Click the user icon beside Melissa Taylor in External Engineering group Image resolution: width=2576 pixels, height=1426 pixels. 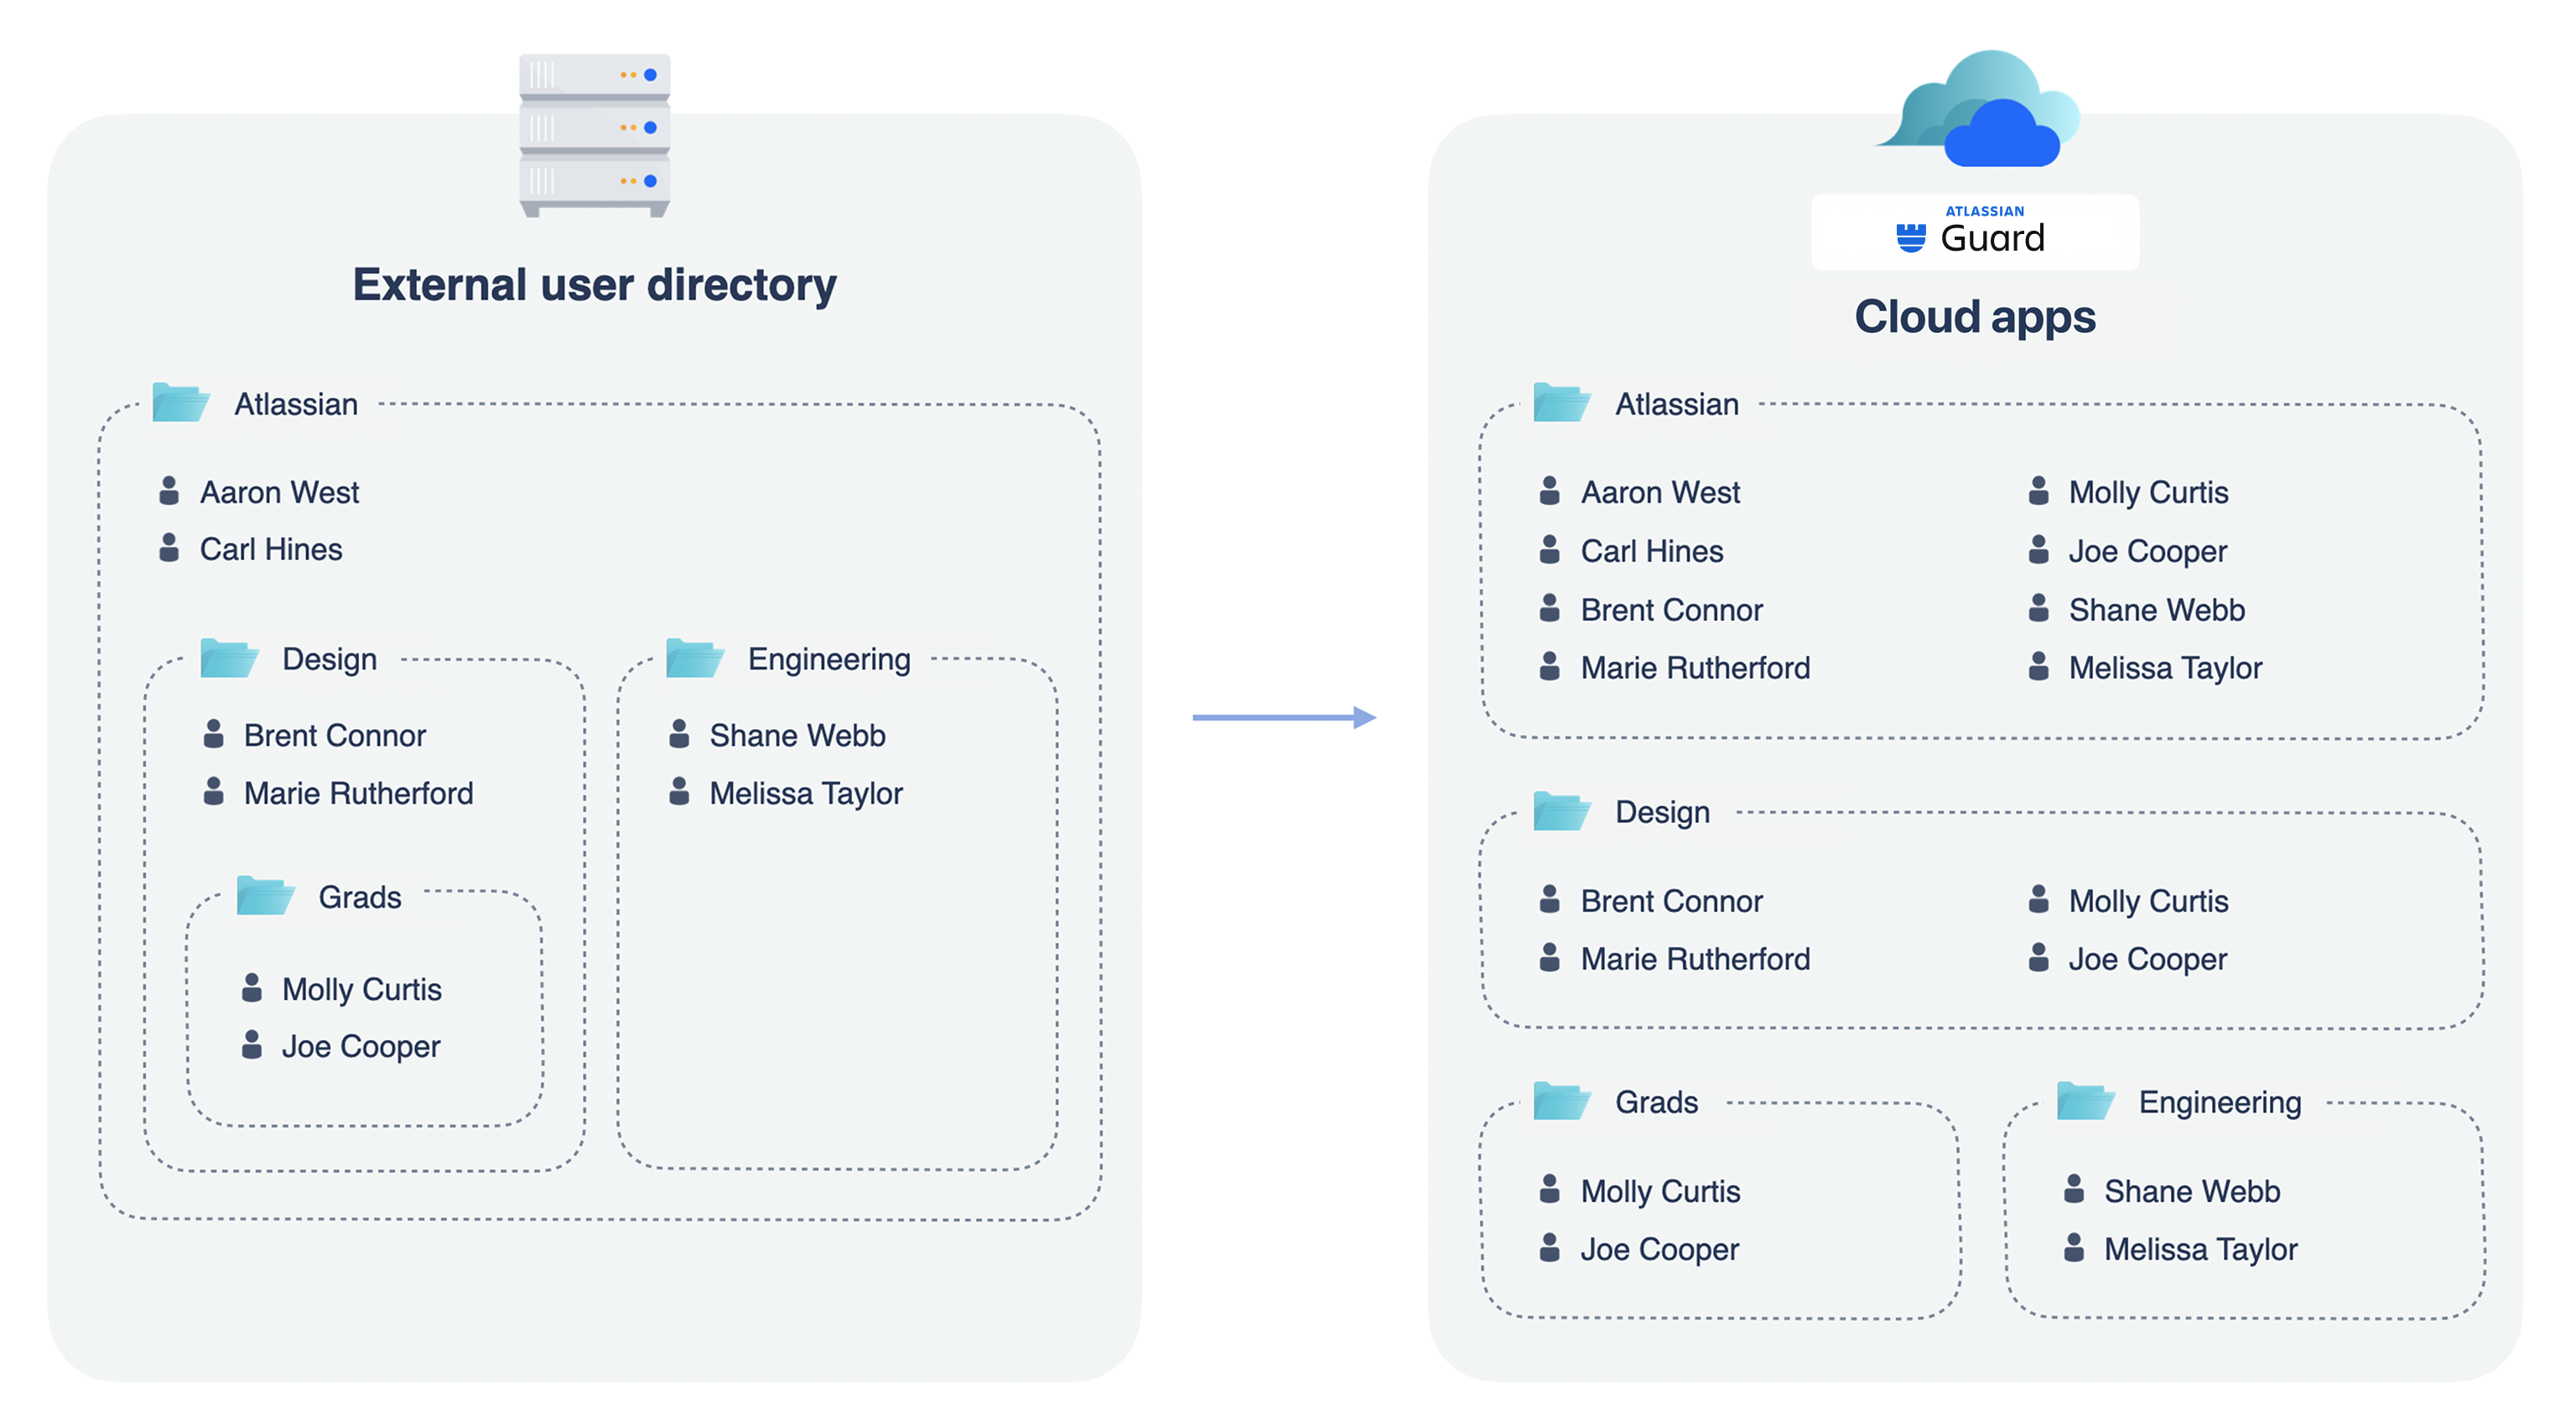tap(679, 791)
